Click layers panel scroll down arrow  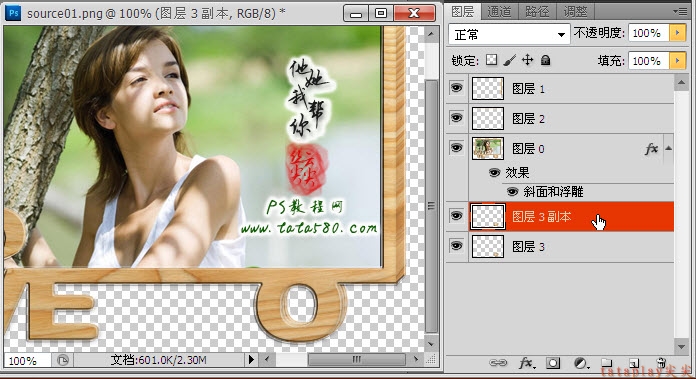tap(681, 346)
